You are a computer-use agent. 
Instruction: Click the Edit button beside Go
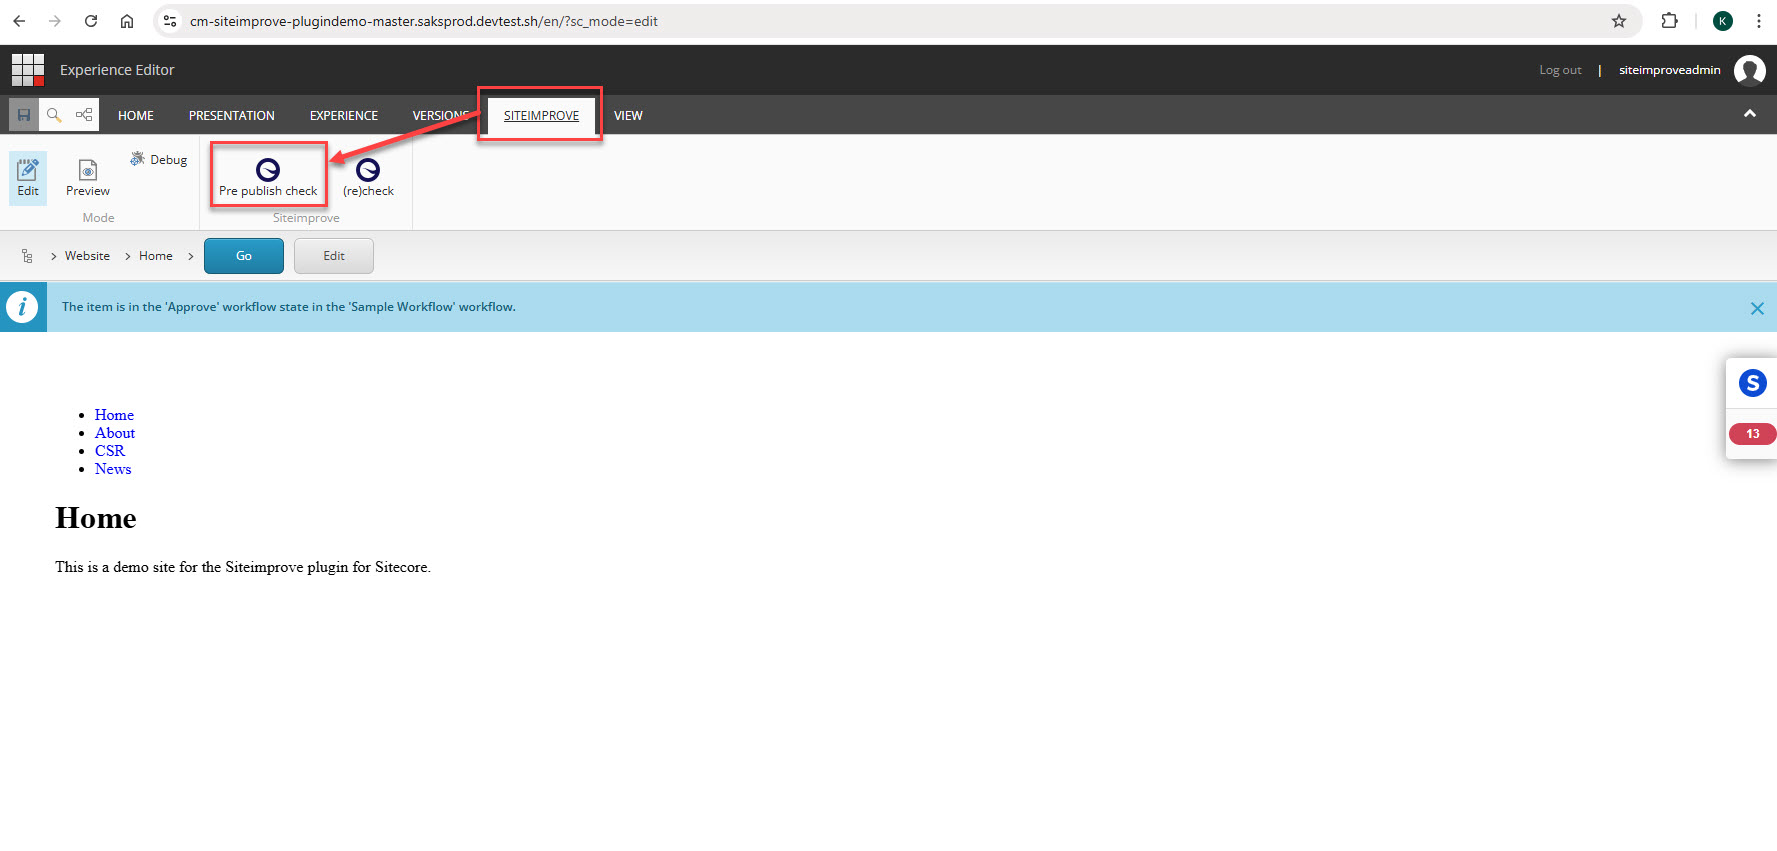pos(334,256)
